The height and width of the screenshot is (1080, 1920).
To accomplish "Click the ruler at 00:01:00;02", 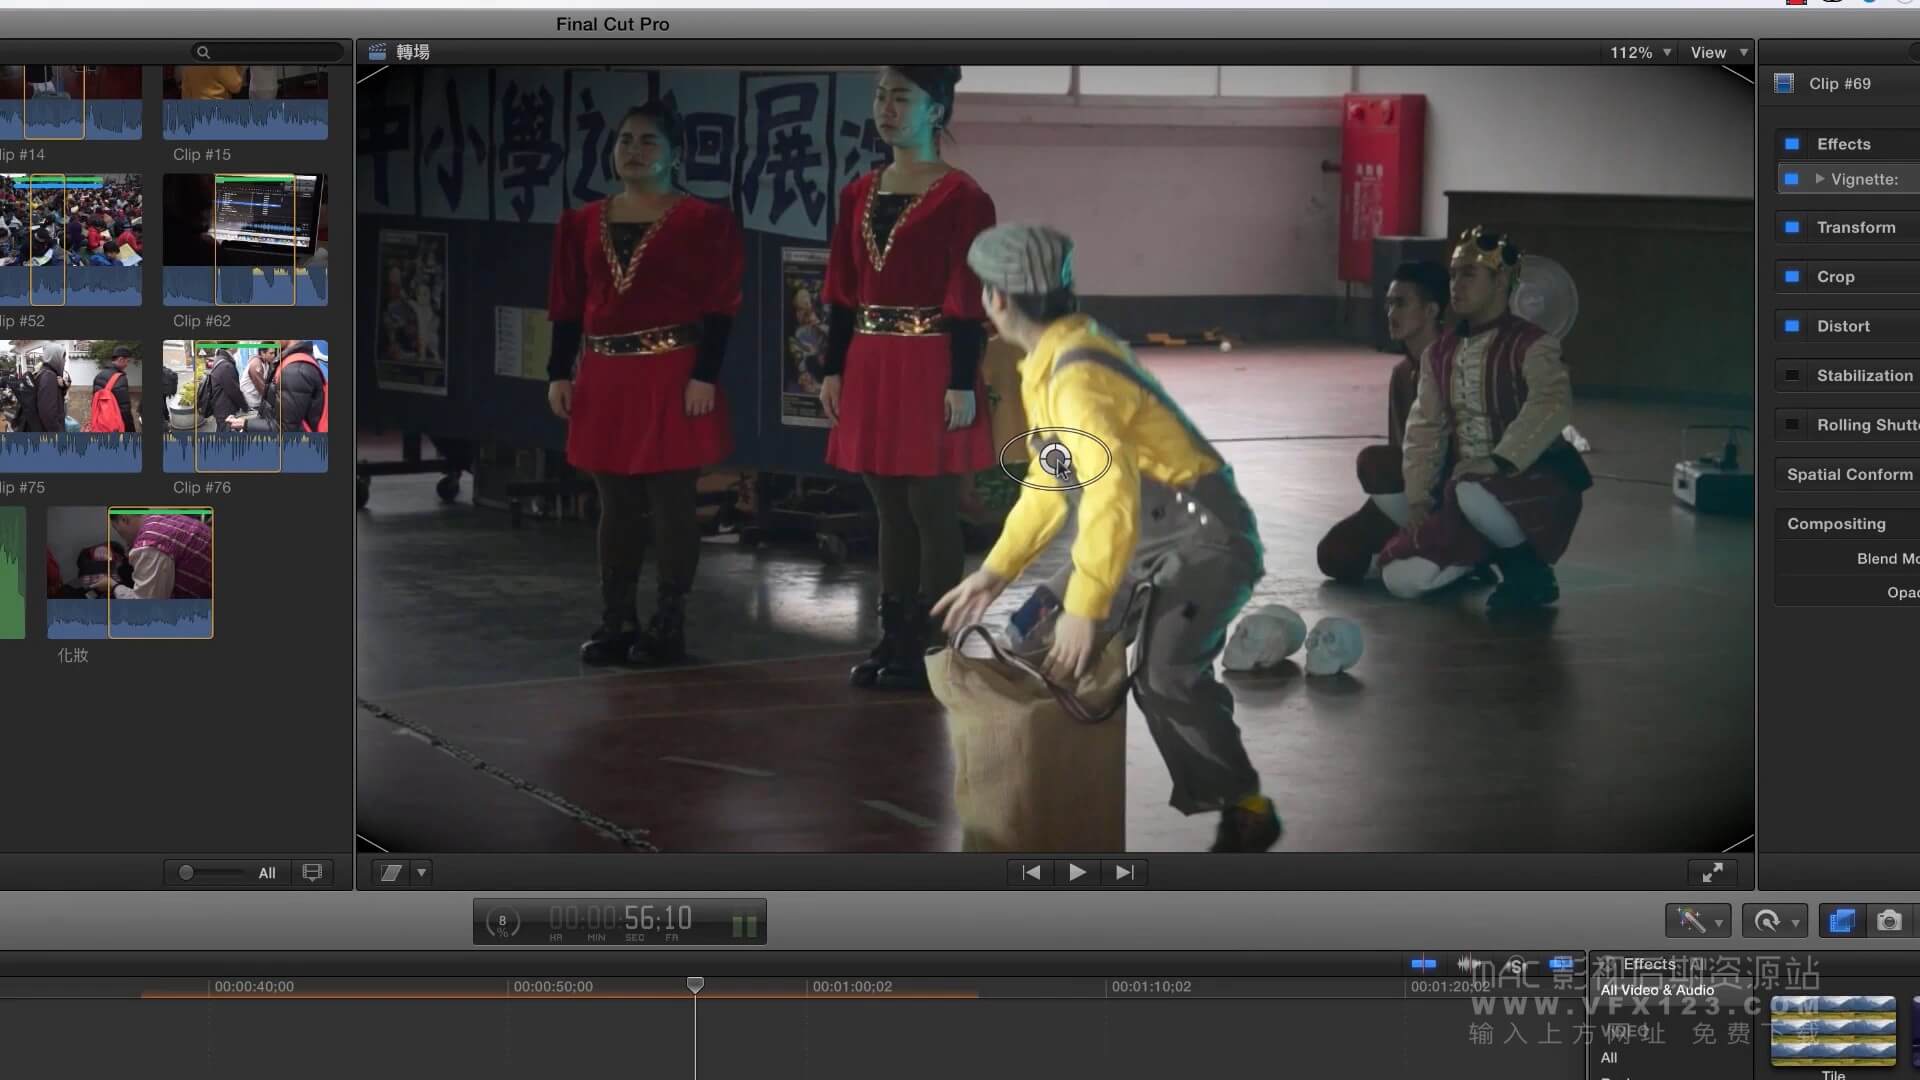I will pos(852,986).
